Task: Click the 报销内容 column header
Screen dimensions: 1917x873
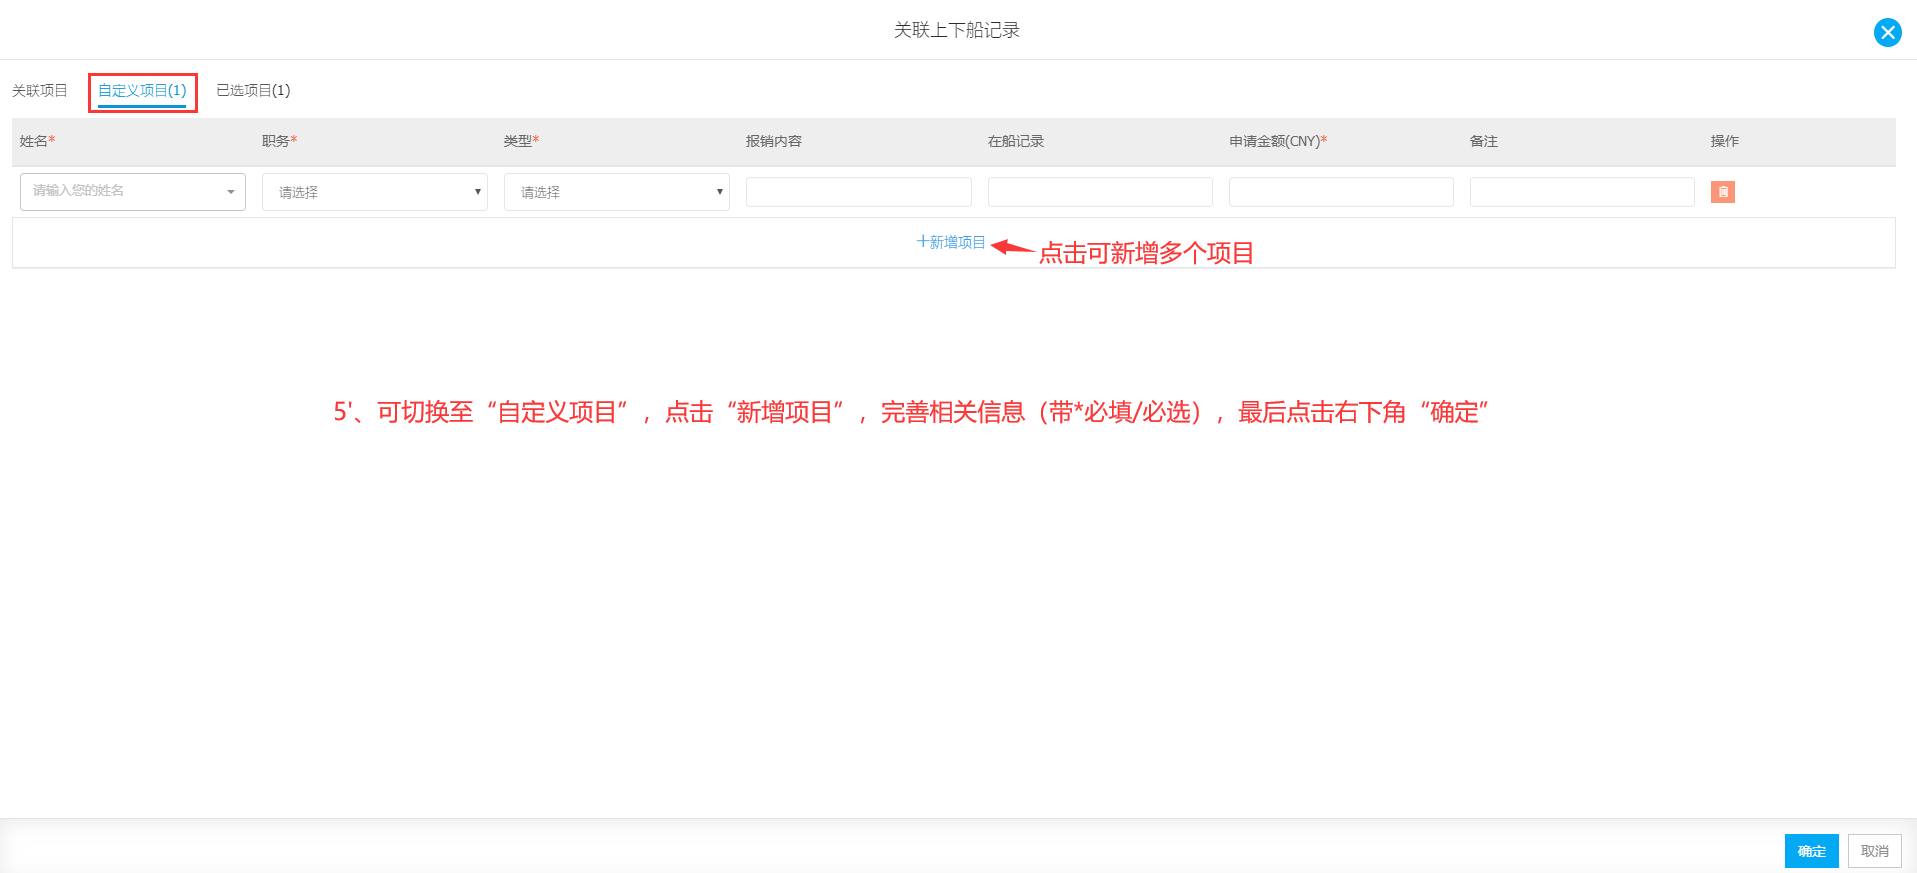Action: click(774, 141)
